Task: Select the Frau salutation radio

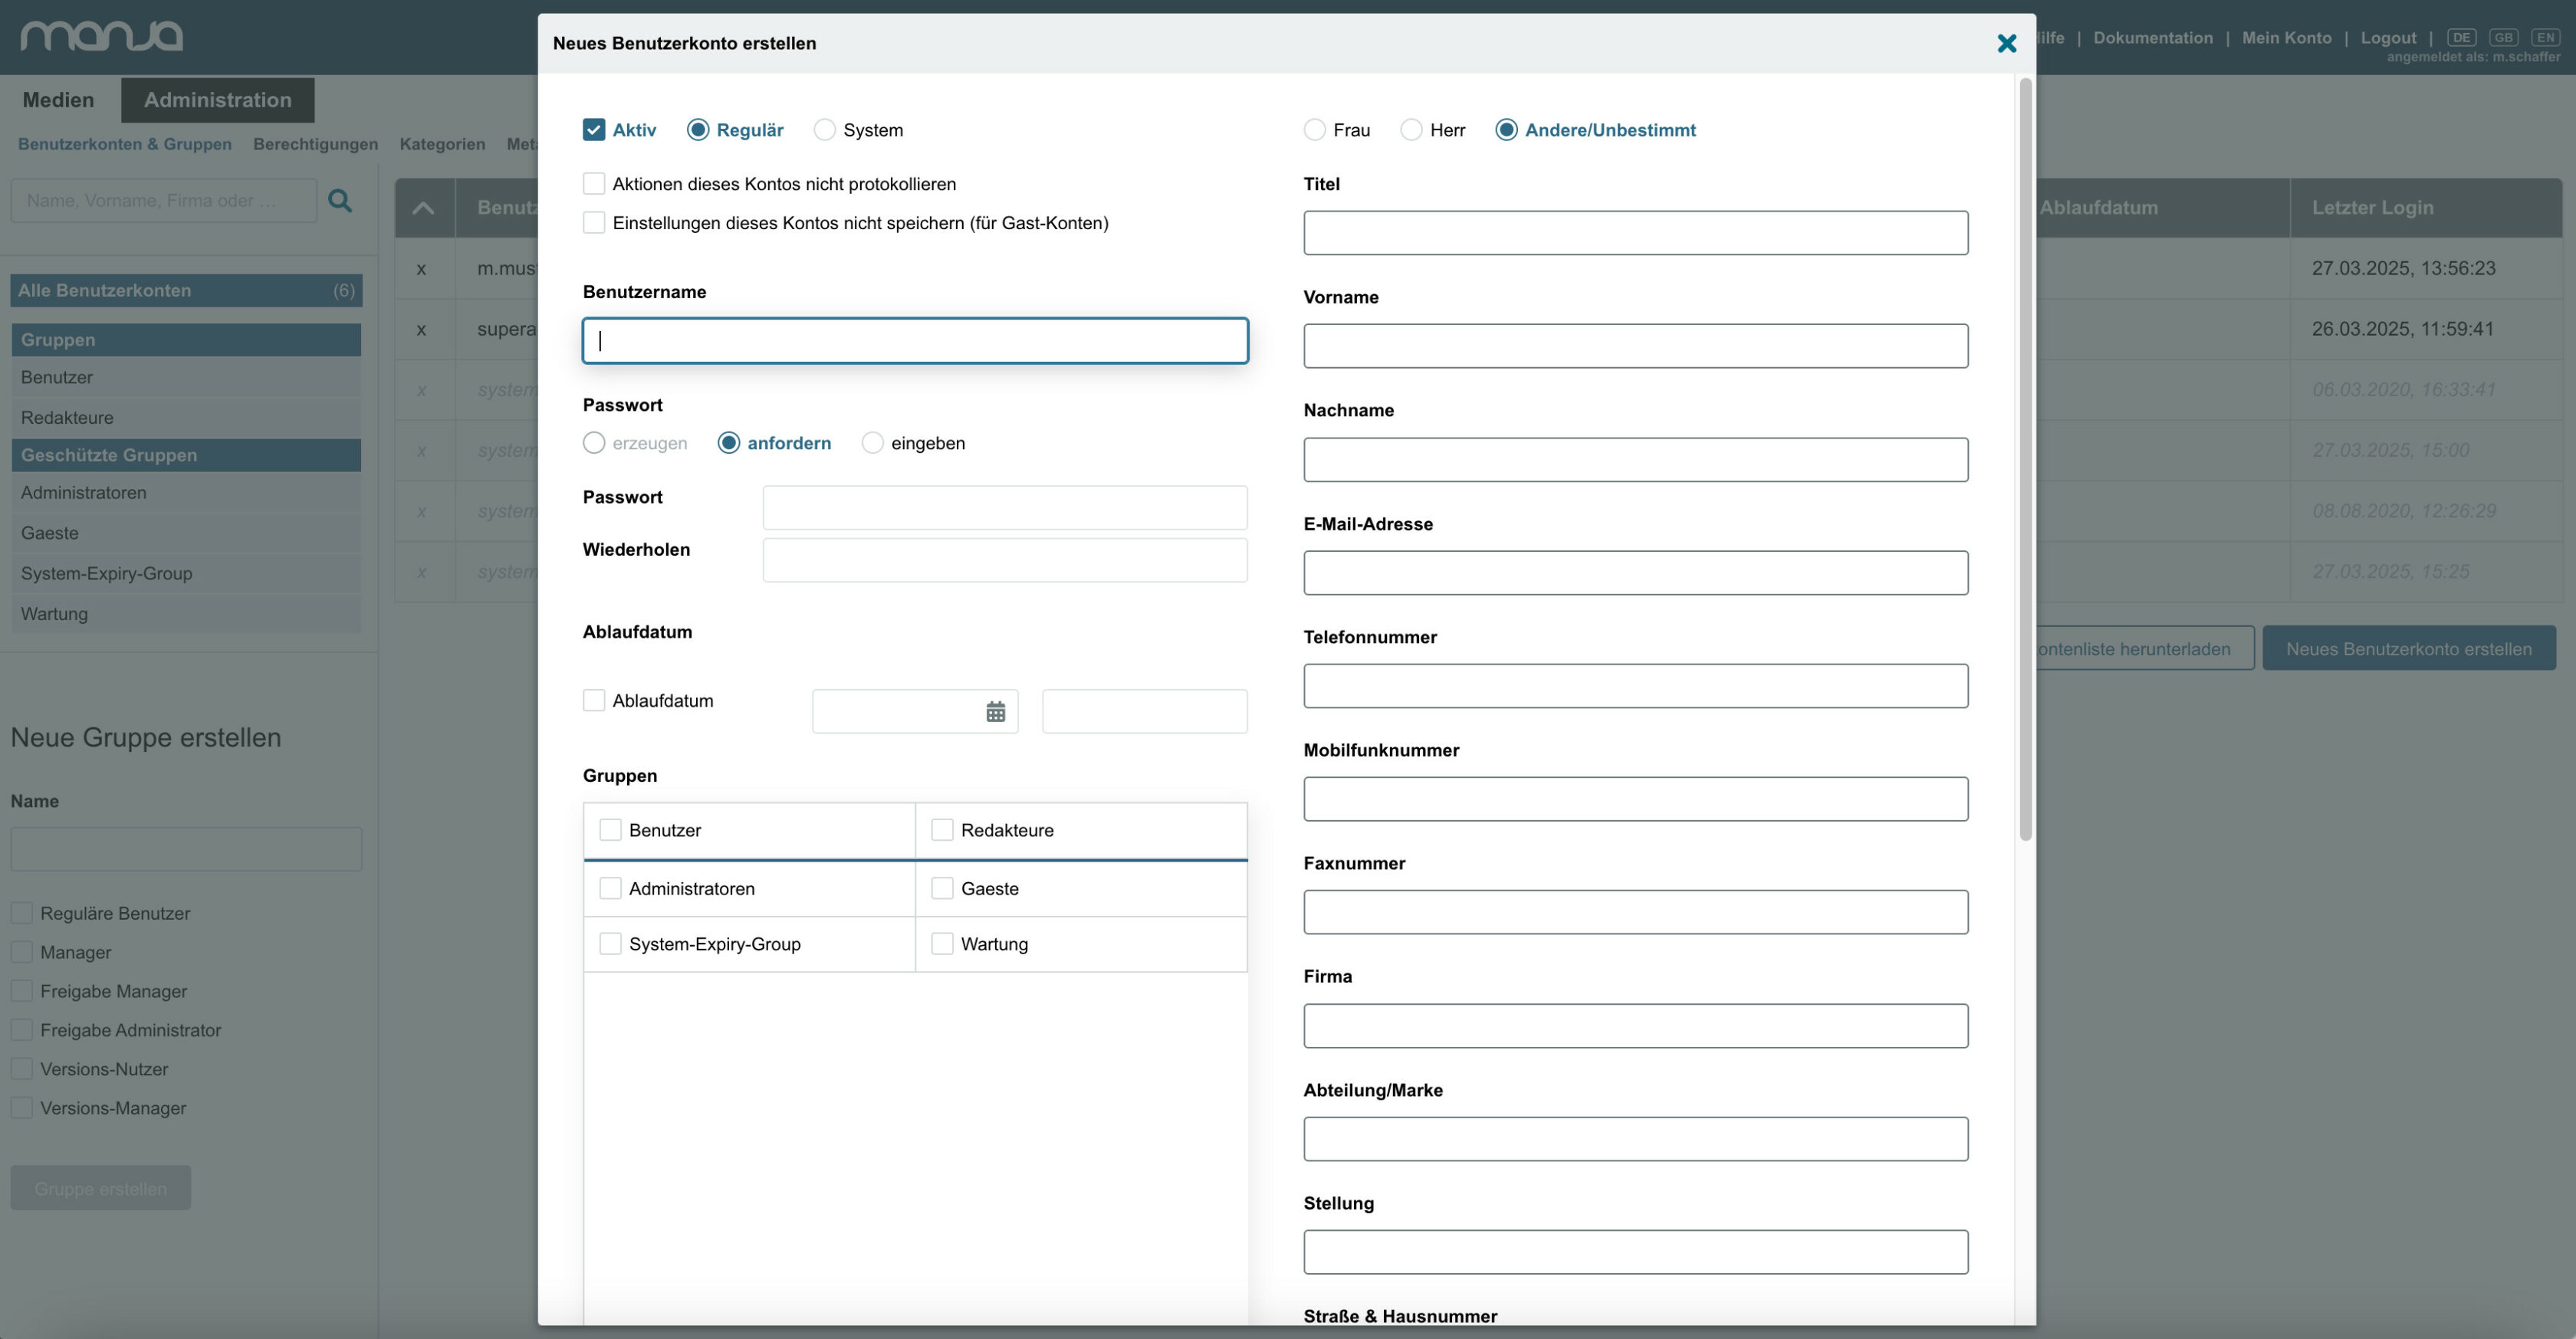Action: (x=1315, y=130)
